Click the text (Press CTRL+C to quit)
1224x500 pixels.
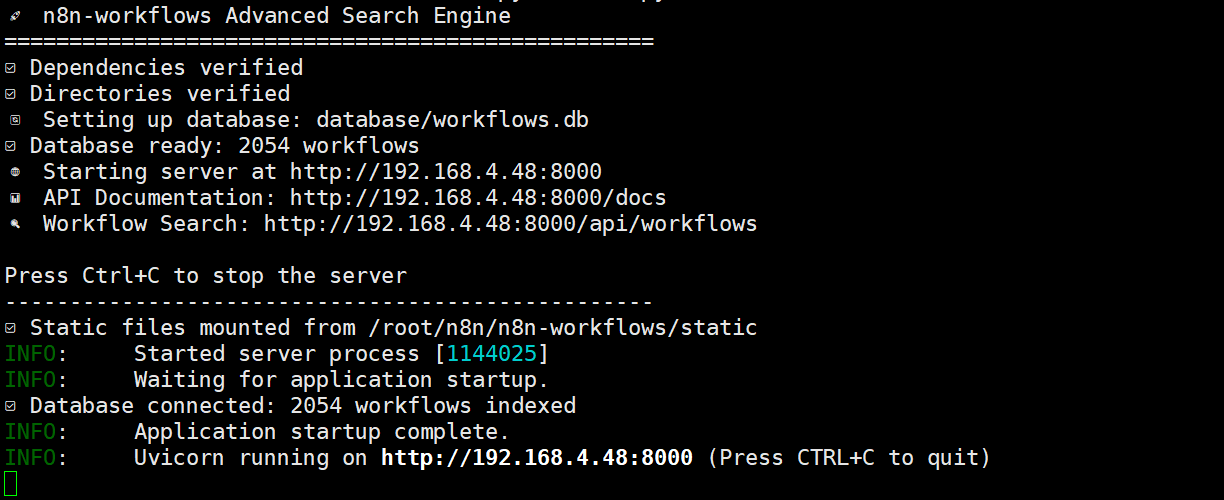click(x=849, y=458)
